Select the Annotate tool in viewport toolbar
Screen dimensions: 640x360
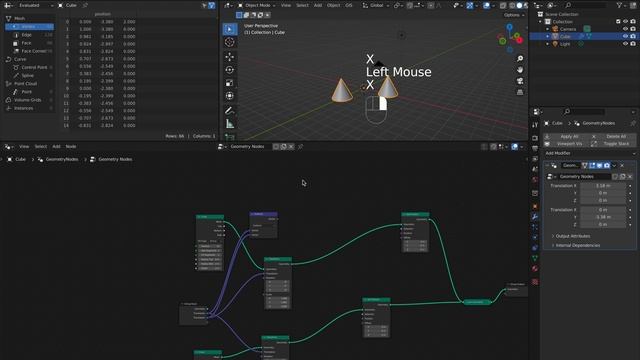click(x=229, y=111)
